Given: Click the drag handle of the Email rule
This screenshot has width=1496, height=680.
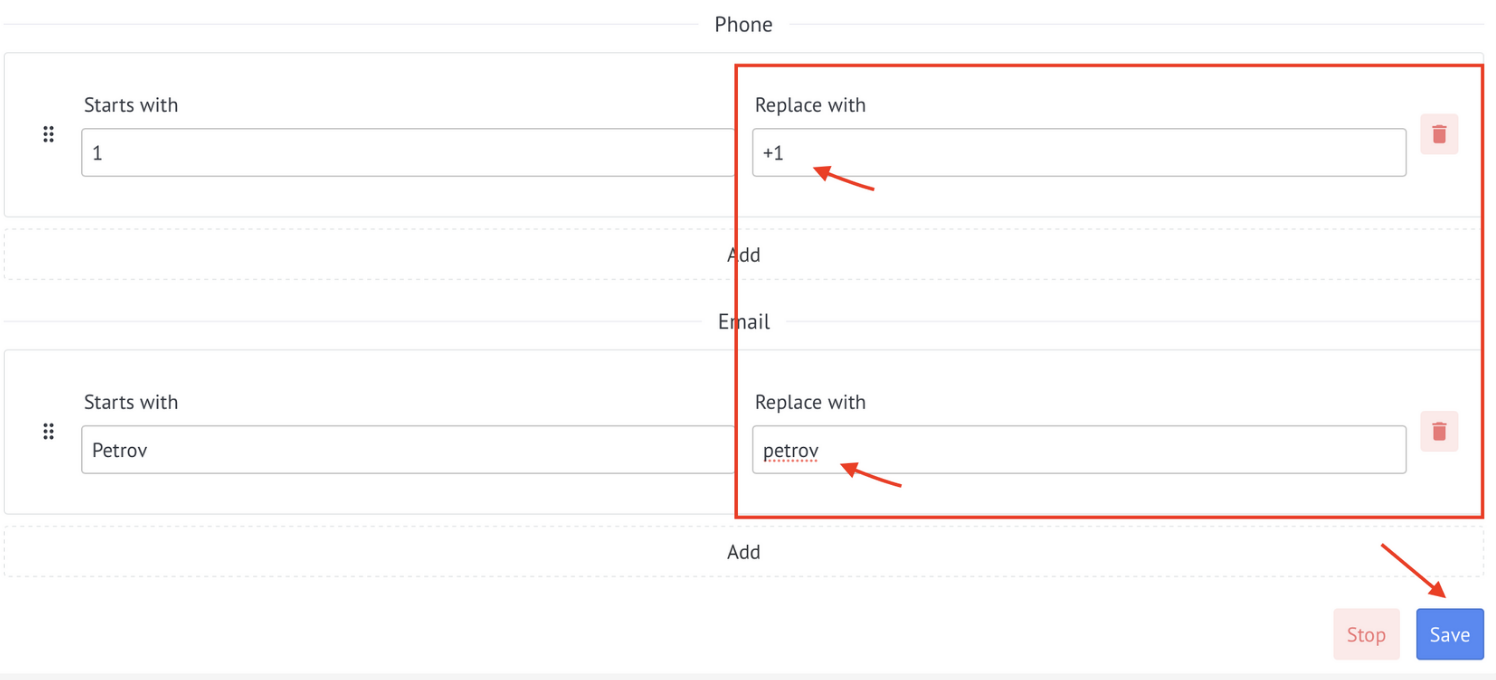Looking at the screenshot, I should [48, 431].
